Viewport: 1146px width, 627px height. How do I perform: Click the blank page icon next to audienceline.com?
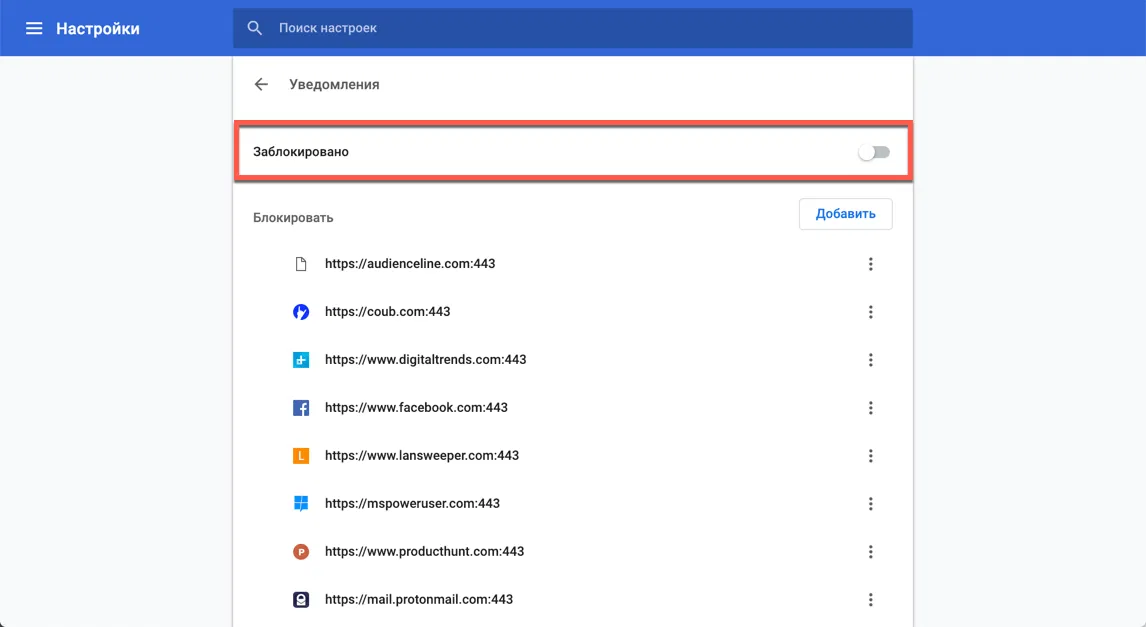pyautogui.click(x=301, y=263)
